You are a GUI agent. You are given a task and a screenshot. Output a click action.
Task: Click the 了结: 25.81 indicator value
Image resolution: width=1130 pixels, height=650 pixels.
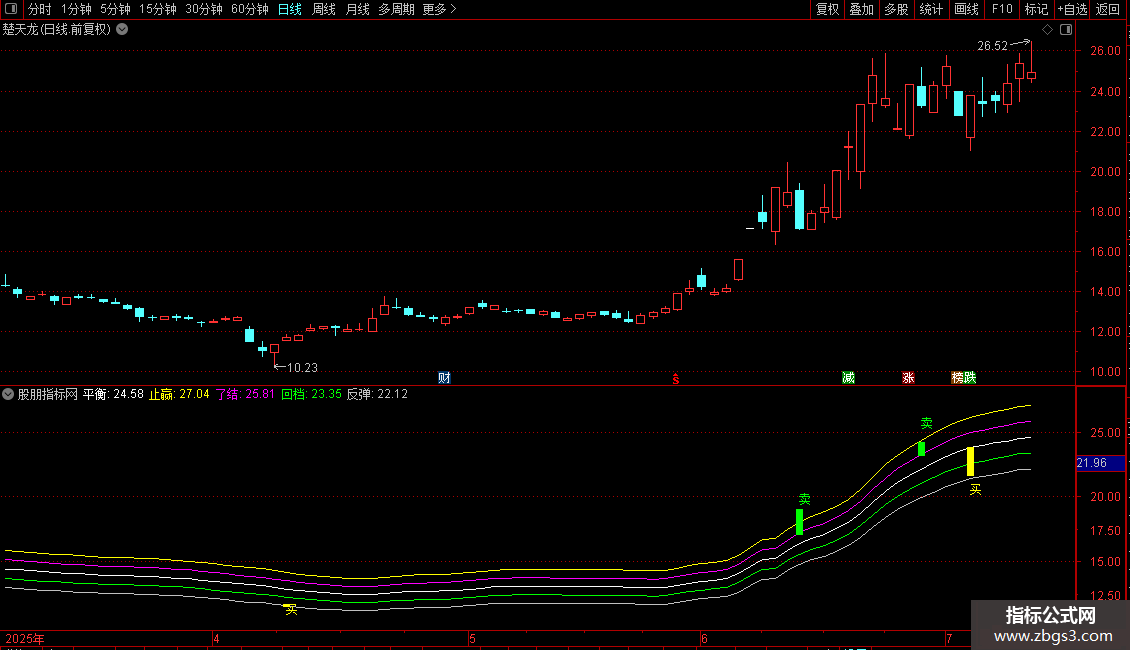click(245, 394)
